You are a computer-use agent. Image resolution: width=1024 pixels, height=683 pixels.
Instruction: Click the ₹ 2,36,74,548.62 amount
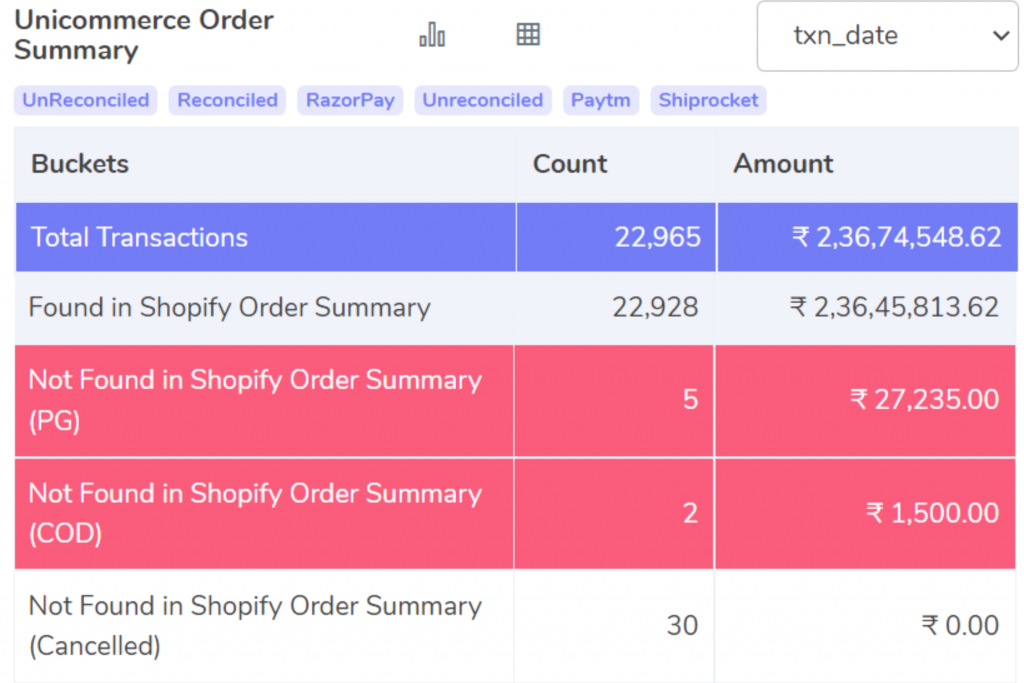896,237
